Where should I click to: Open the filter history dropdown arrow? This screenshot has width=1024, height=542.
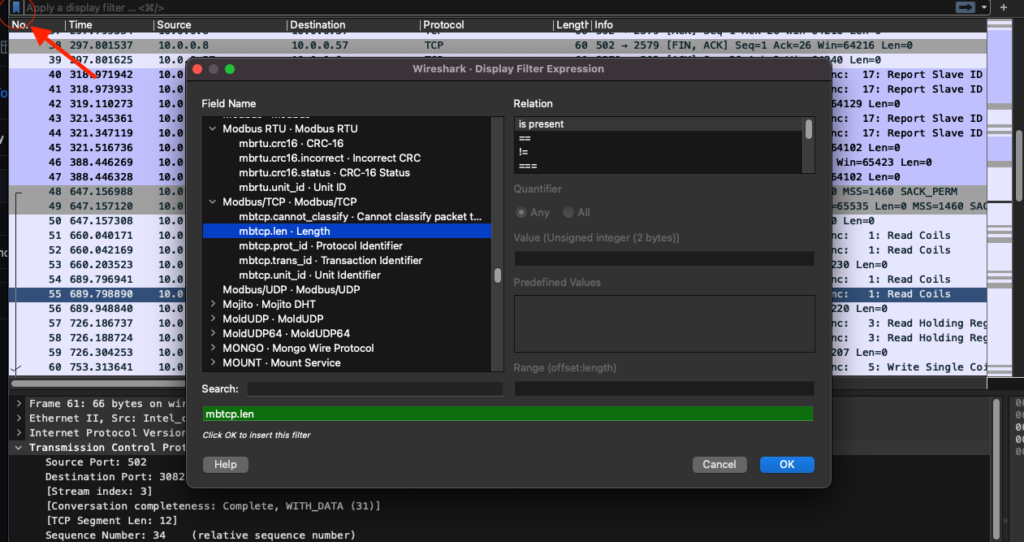point(984,7)
